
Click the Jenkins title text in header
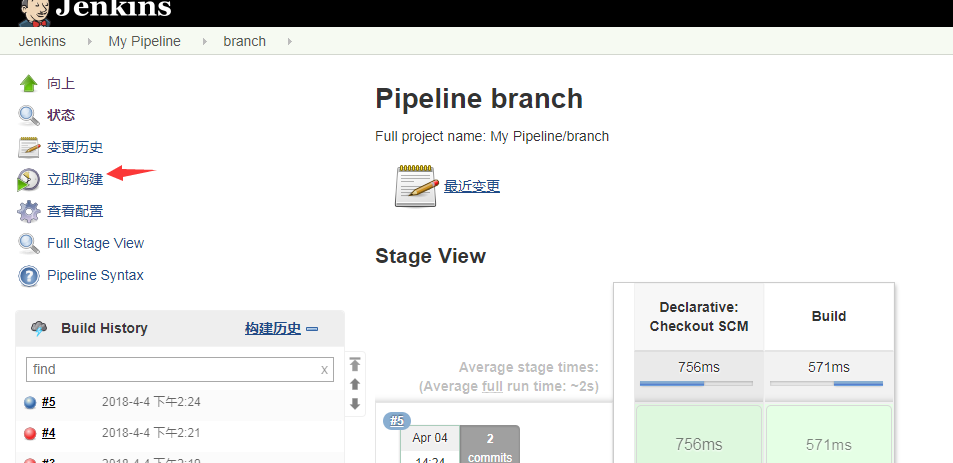[x=114, y=9]
